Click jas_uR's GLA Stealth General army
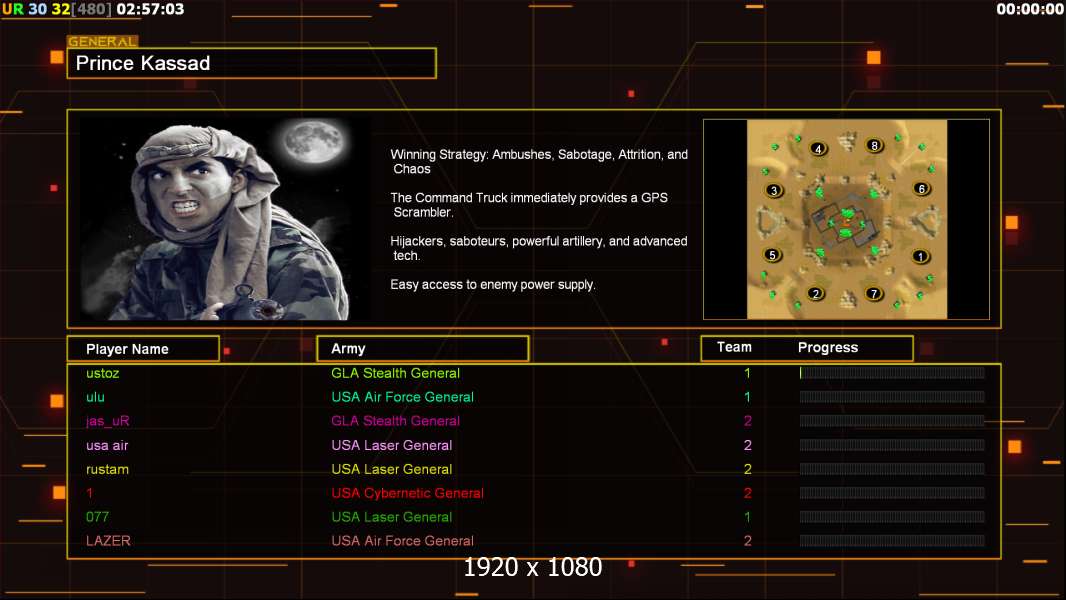This screenshot has width=1066, height=600. pos(396,421)
